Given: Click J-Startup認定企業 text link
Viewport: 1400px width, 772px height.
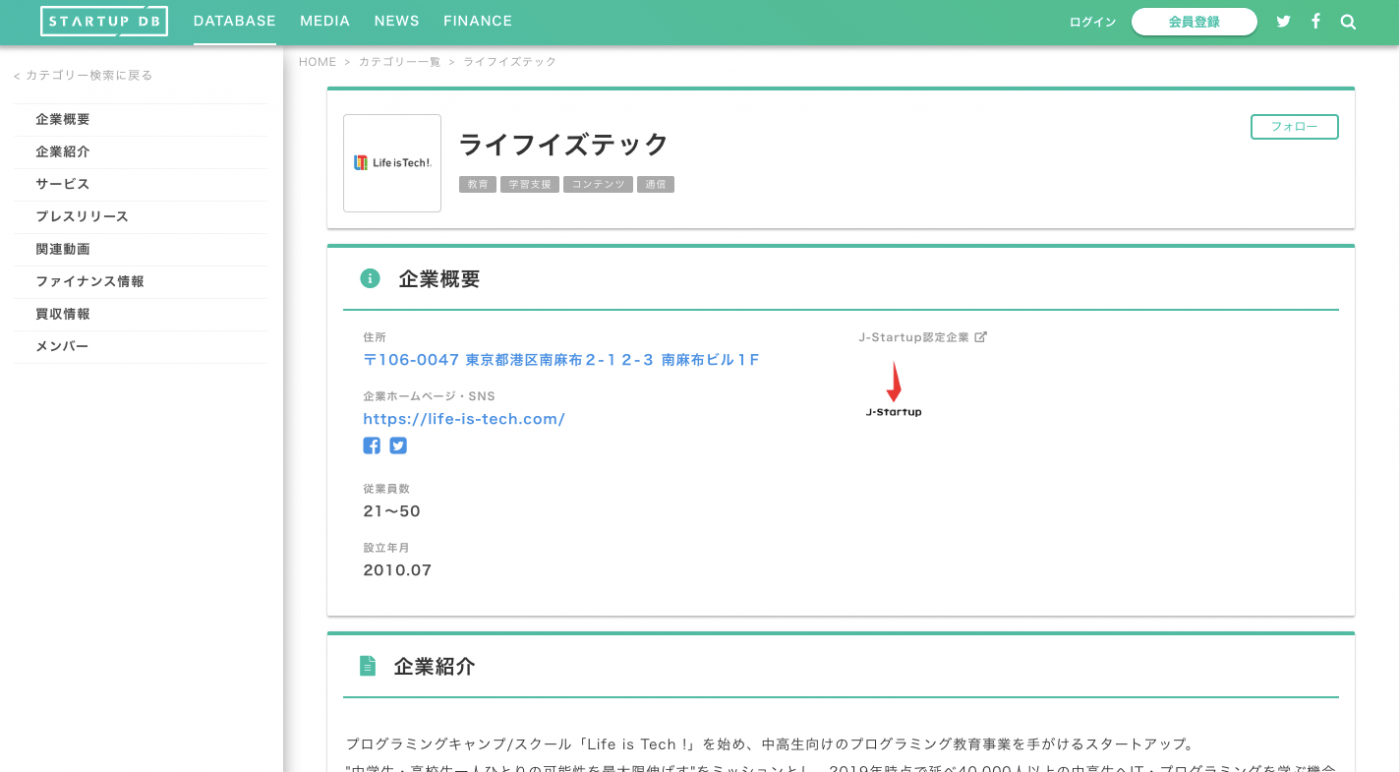Looking at the screenshot, I should point(914,337).
